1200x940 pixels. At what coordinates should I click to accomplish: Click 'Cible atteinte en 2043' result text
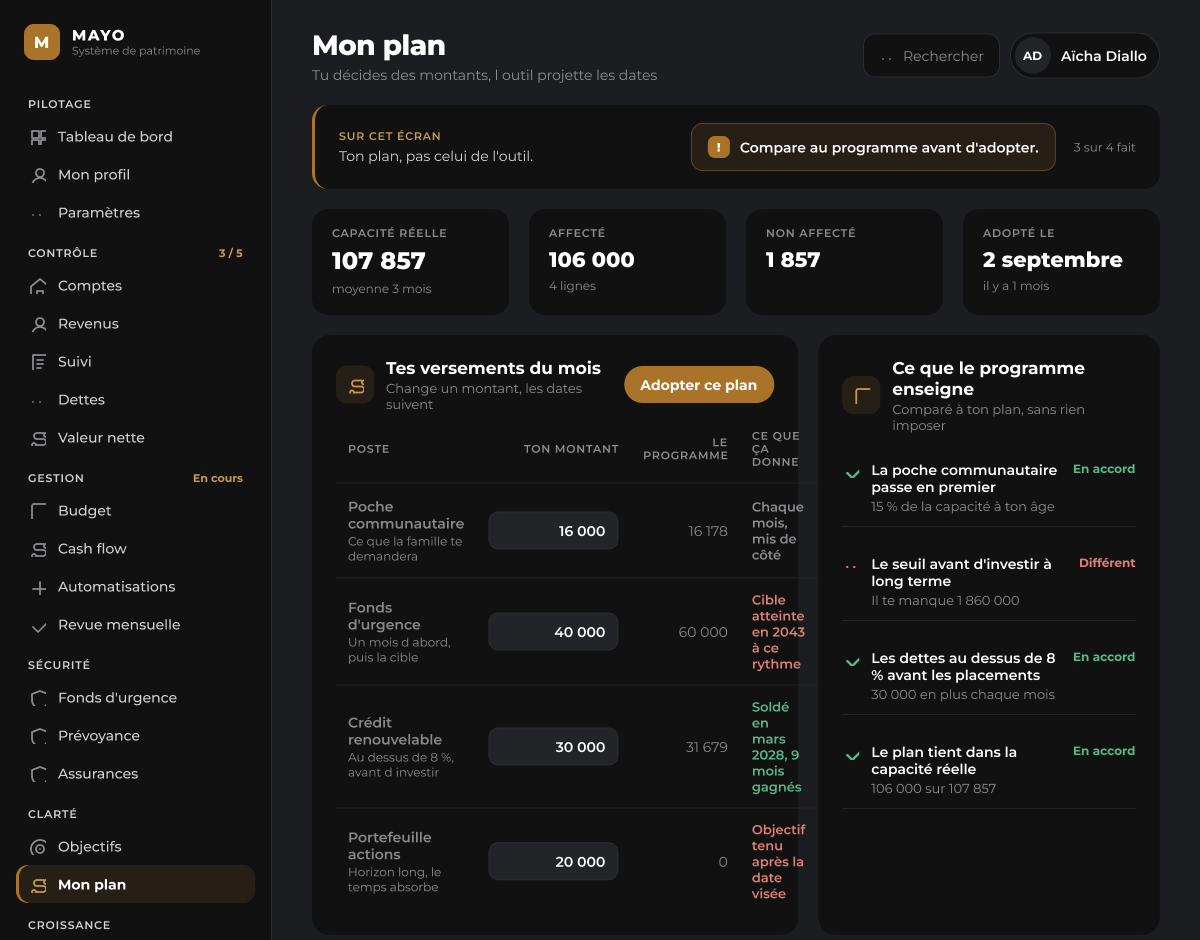778,632
